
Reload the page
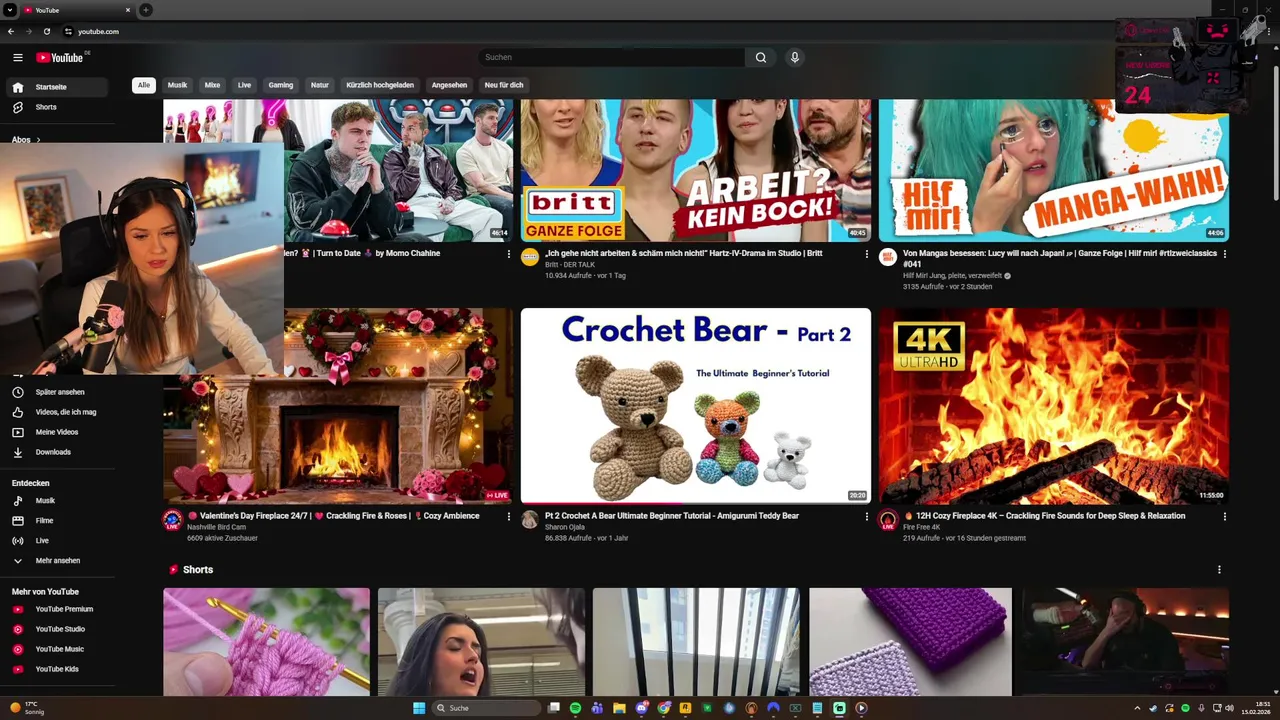coord(46,31)
